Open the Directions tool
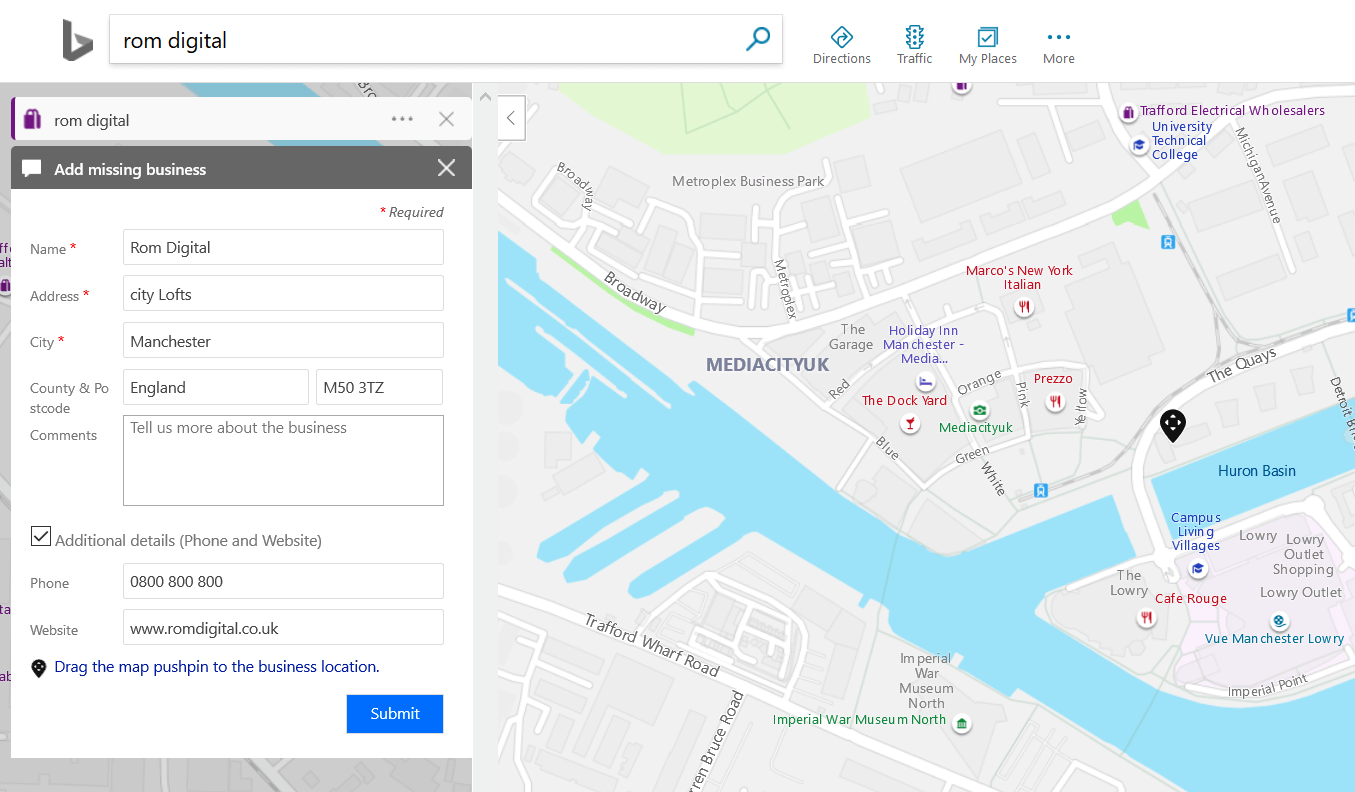Viewport: 1355px width, 792px height. (x=842, y=45)
